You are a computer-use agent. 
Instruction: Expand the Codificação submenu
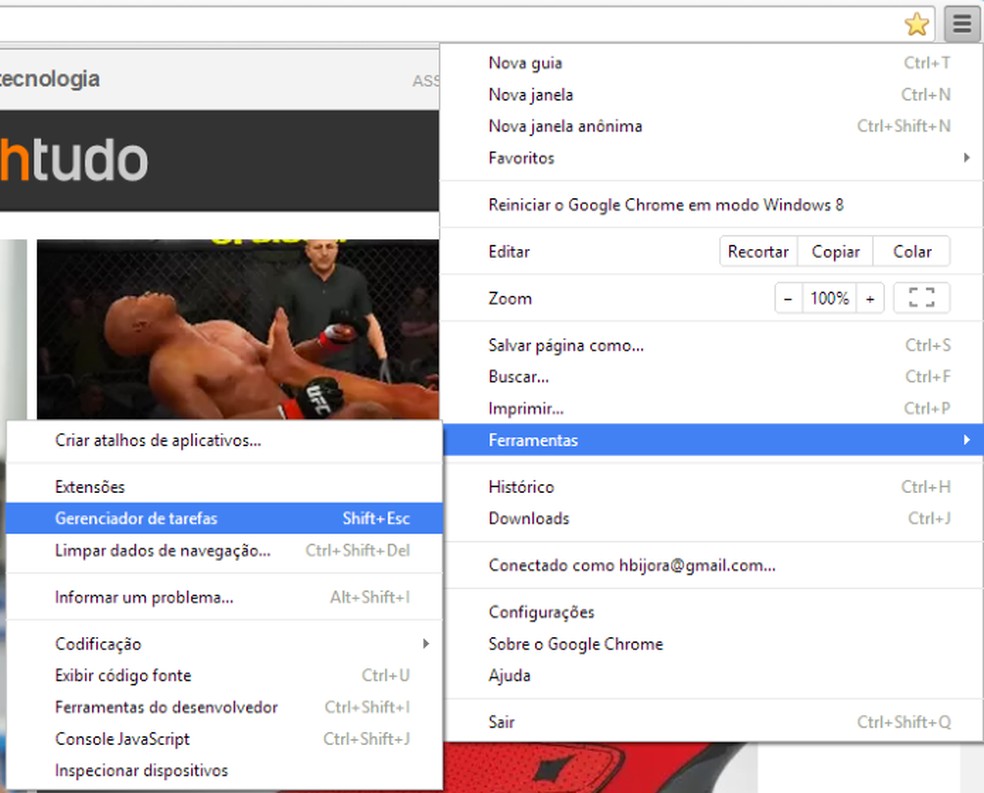[426, 643]
